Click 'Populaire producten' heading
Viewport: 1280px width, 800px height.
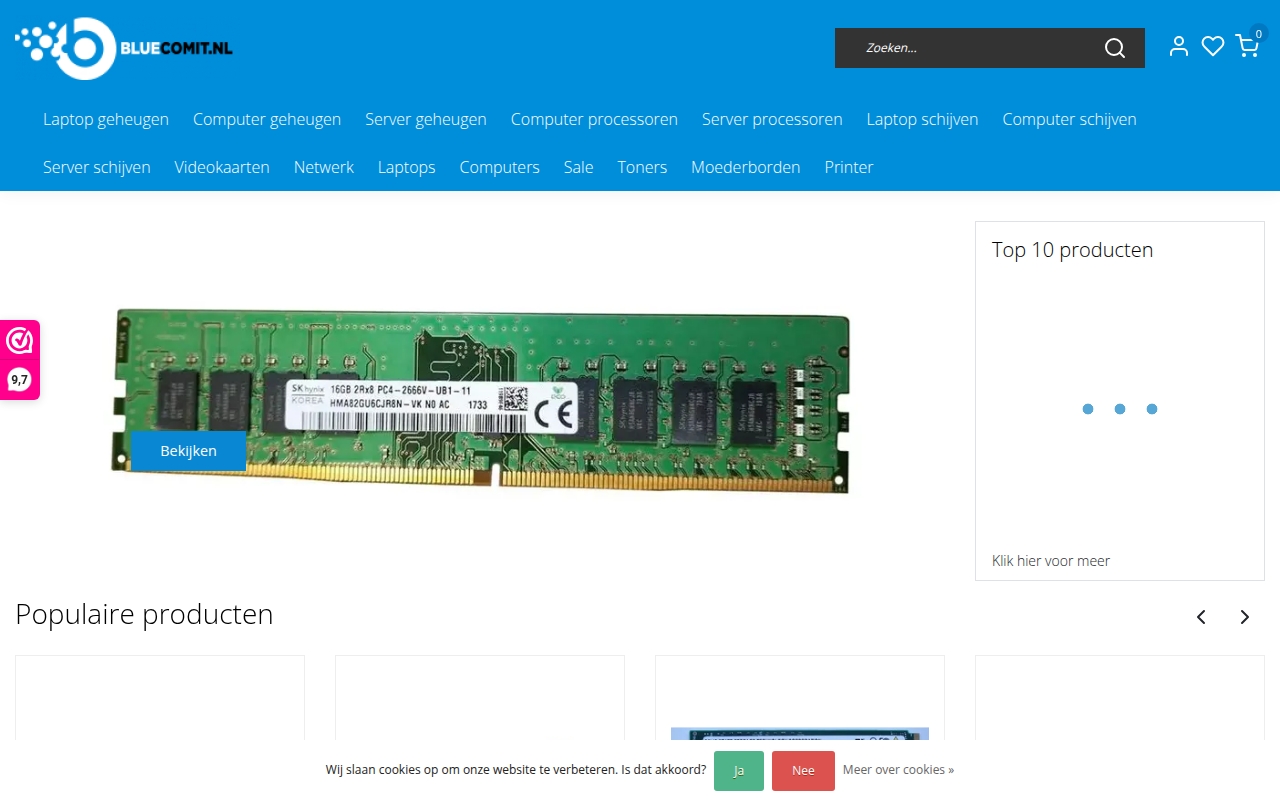pos(144,614)
